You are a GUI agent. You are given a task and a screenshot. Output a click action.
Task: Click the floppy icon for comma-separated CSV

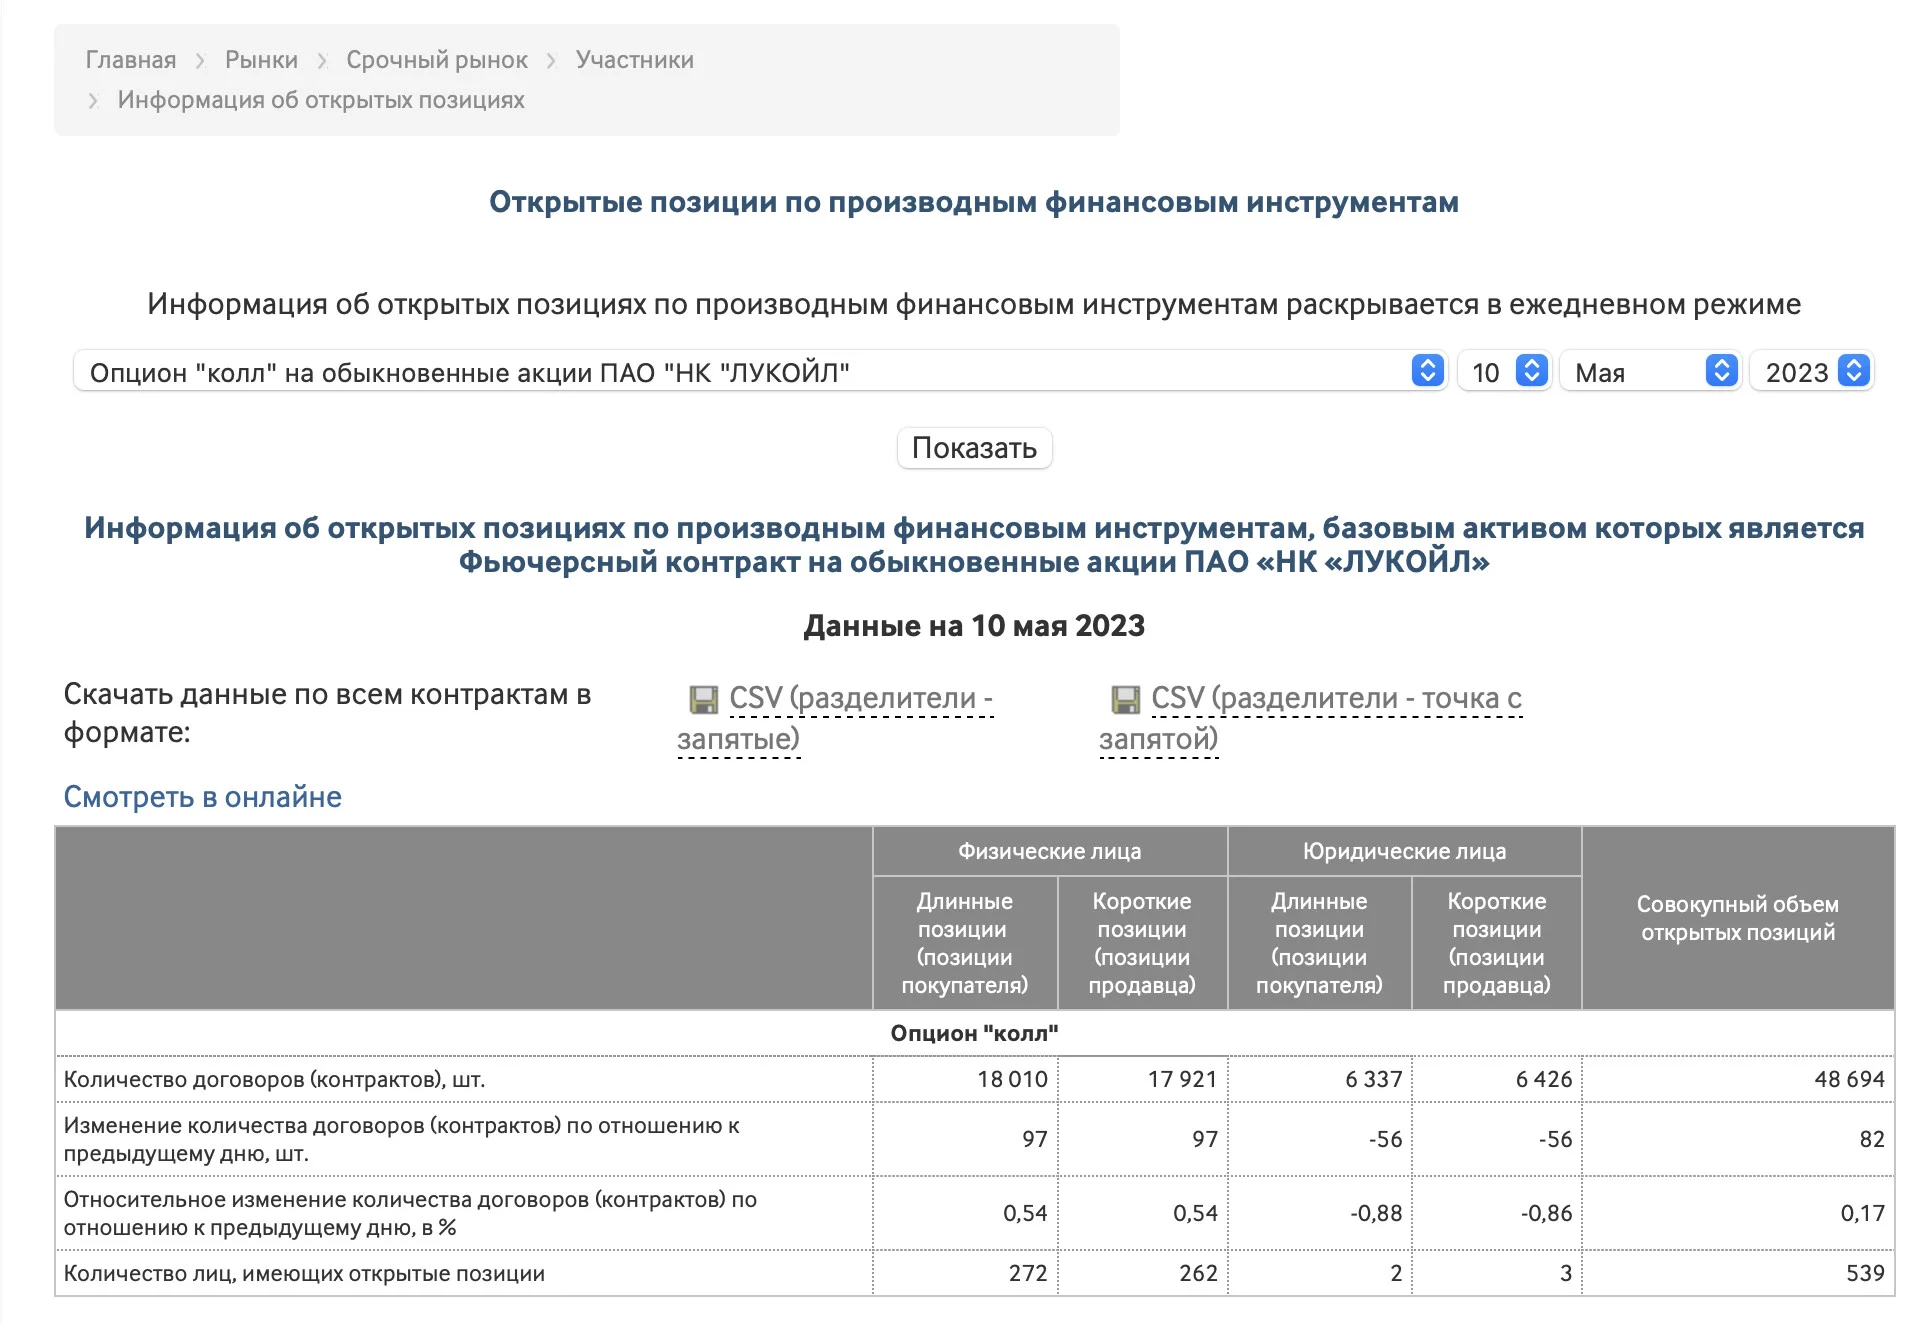(704, 699)
